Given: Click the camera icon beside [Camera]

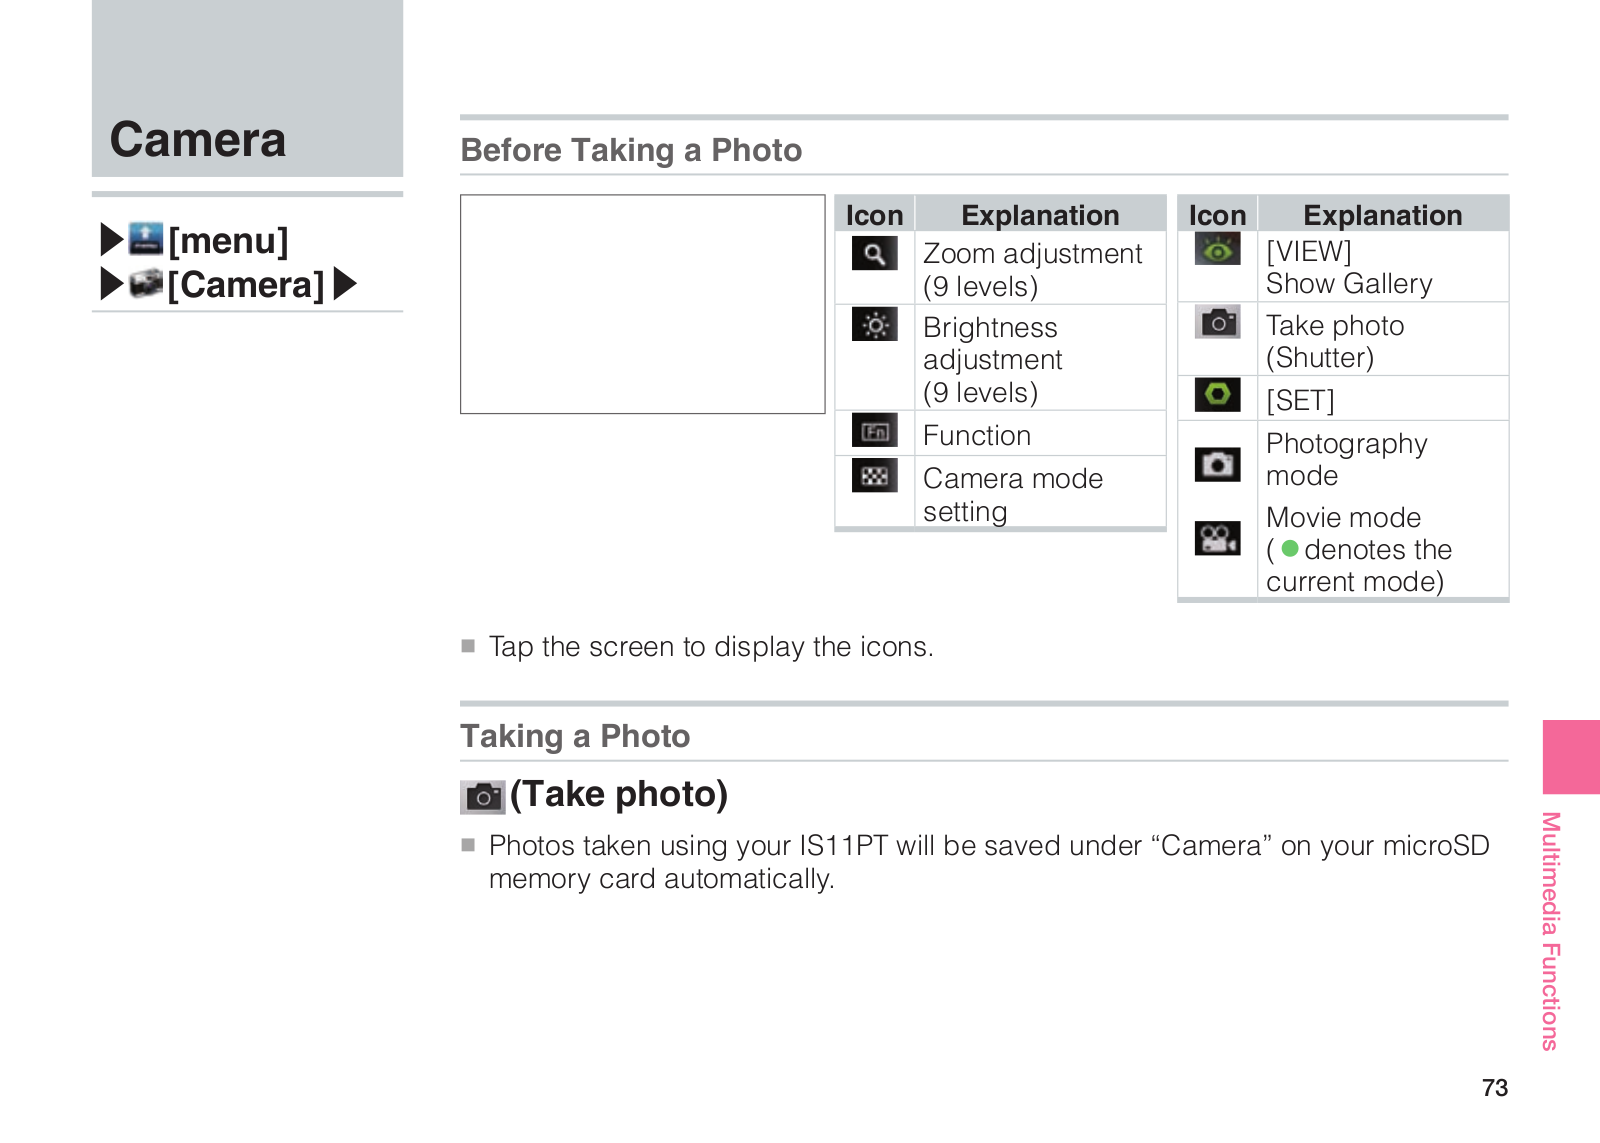Looking at the screenshot, I should (146, 283).
